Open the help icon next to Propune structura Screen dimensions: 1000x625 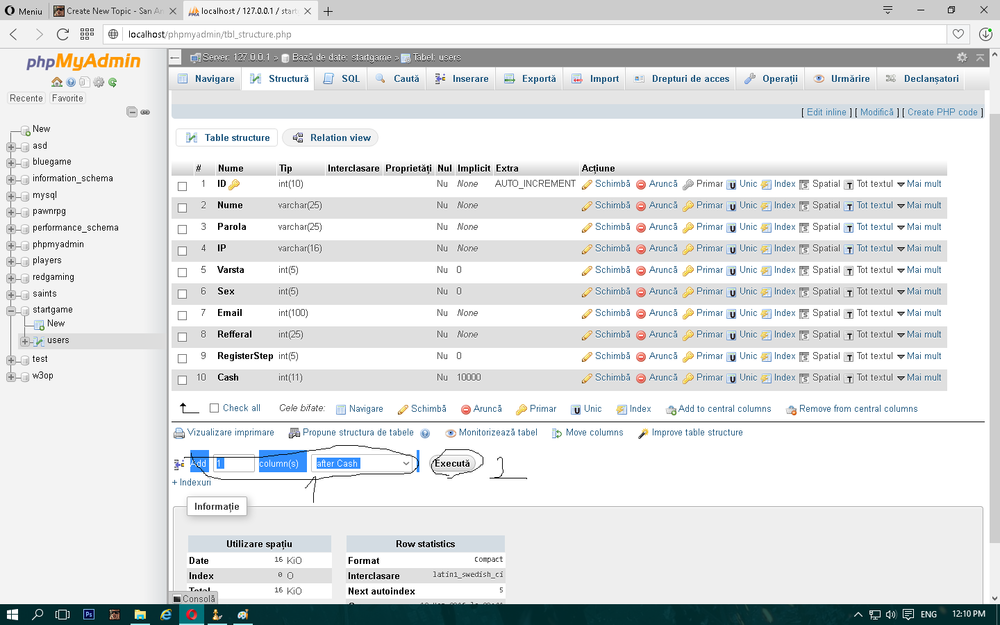(425, 433)
